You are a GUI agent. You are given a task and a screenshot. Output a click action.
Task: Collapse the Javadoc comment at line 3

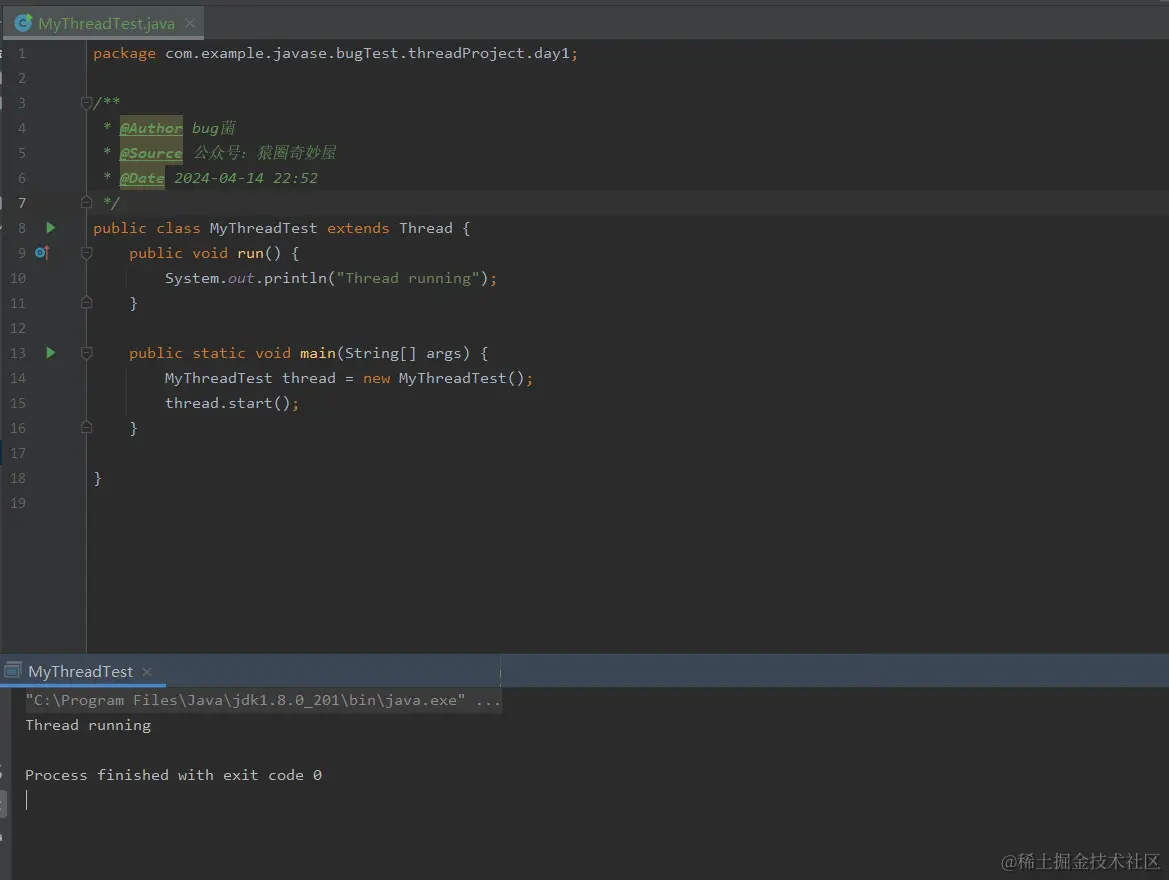point(86,103)
